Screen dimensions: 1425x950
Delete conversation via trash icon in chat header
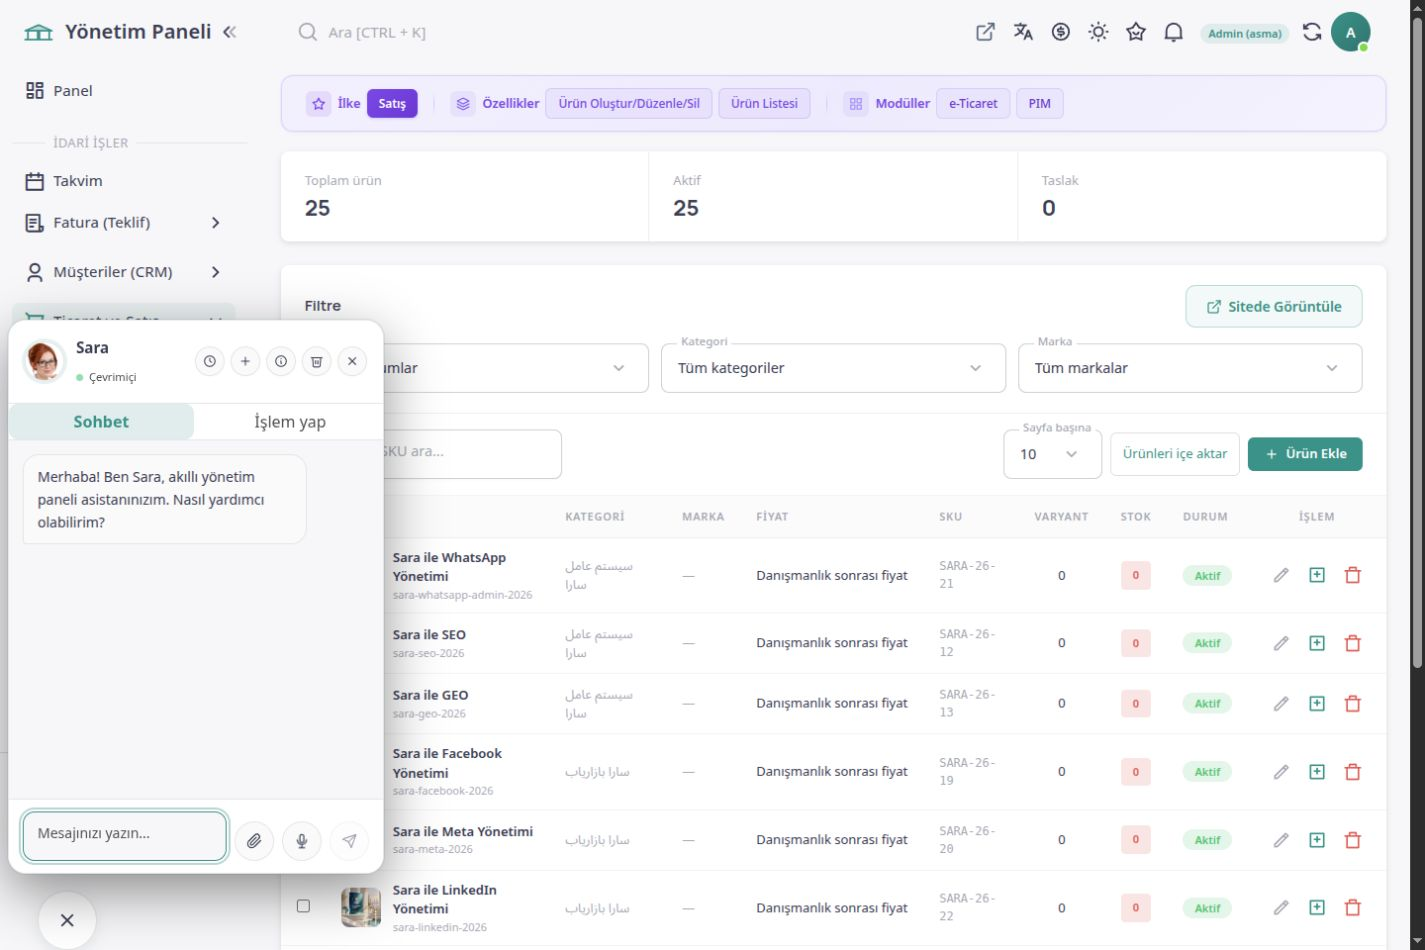[316, 362]
